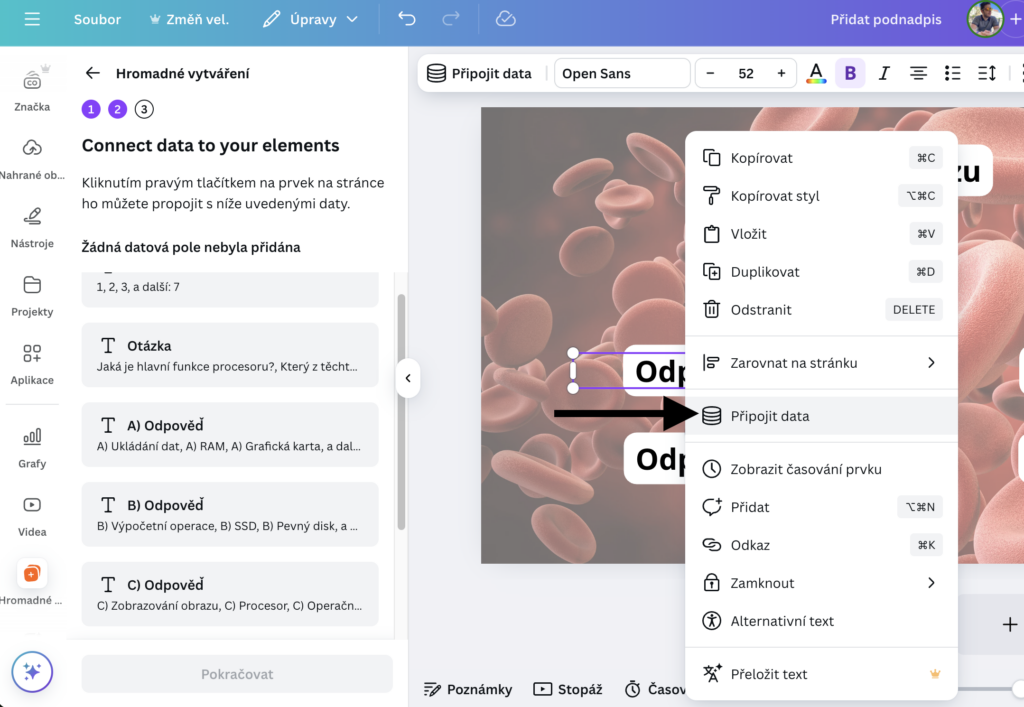Open Poznámky notes panel

pyautogui.click(x=468, y=689)
